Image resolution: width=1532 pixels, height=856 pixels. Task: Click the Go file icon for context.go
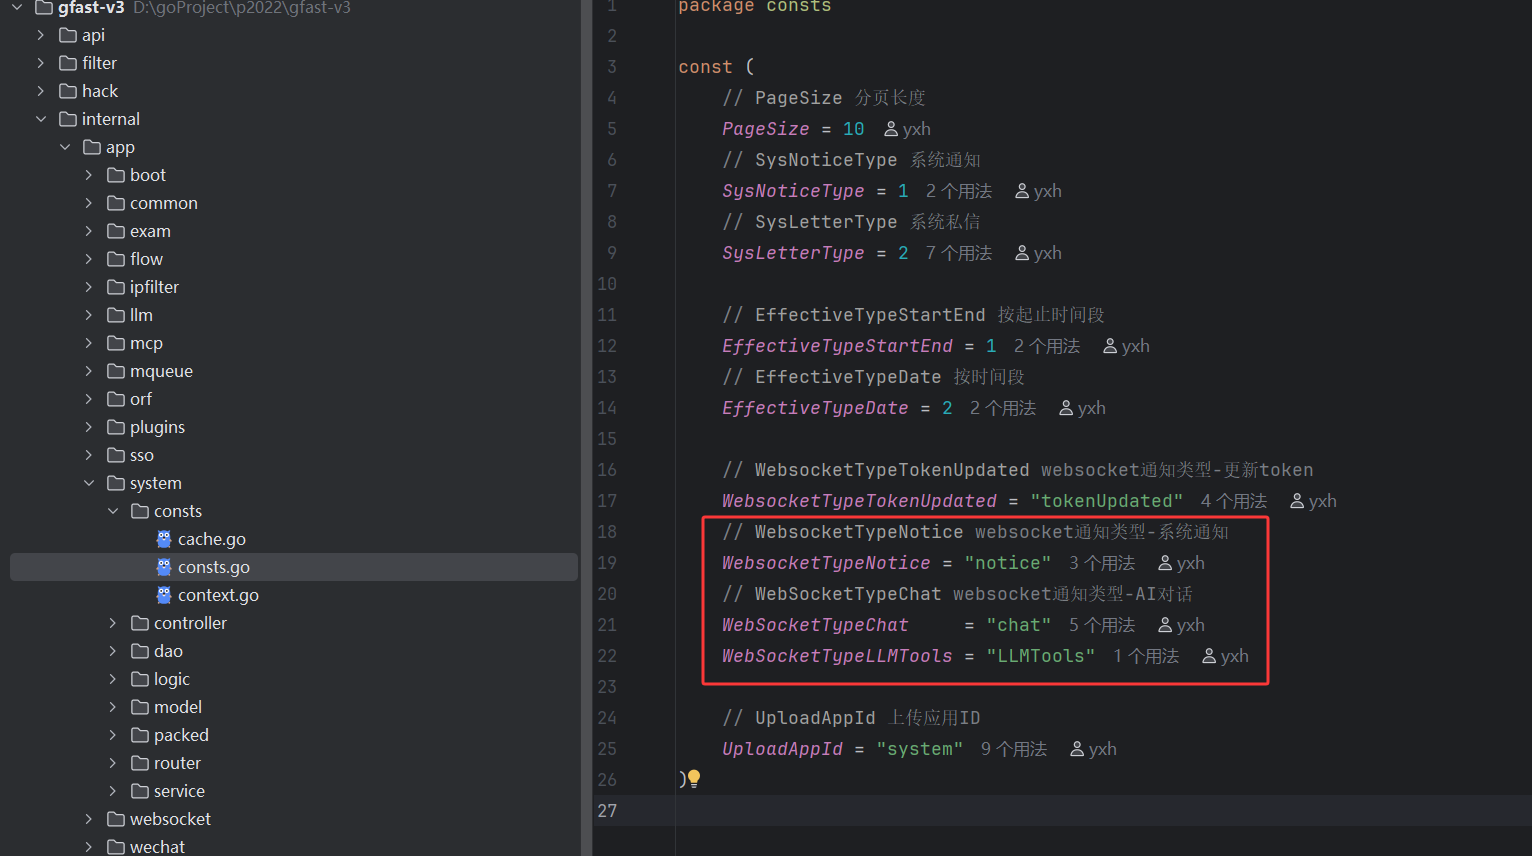(x=164, y=595)
